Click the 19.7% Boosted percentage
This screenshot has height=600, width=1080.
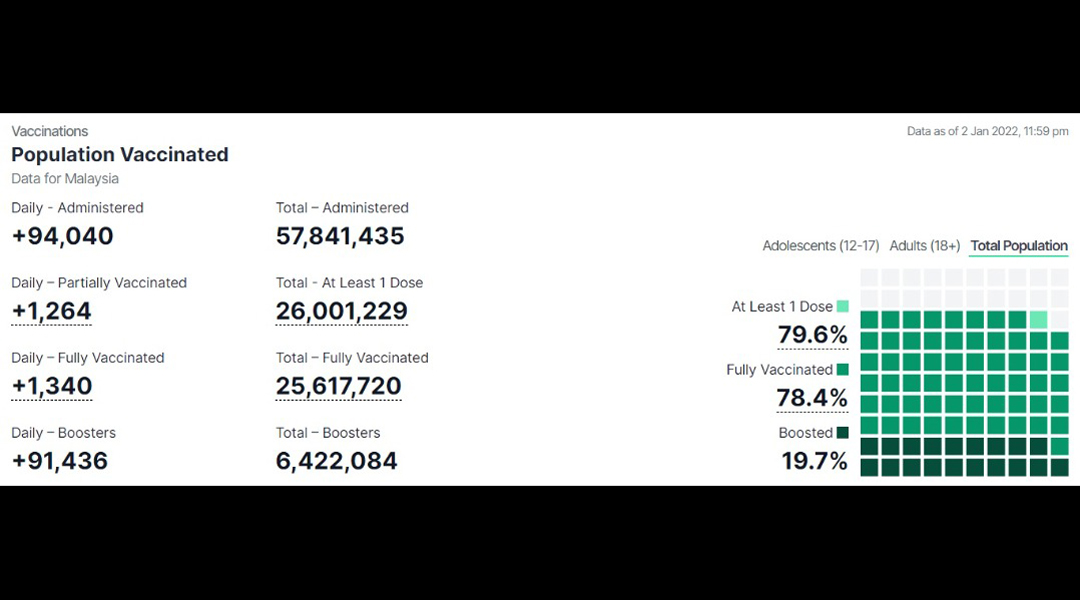[x=814, y=461]
